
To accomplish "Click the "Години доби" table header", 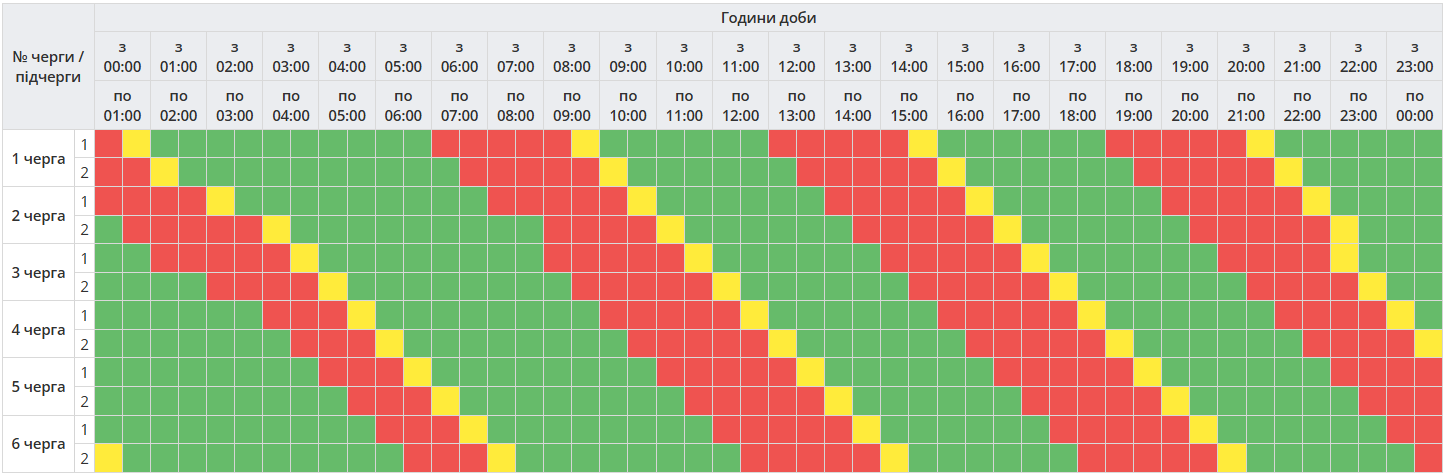I will tap(769, 18).
